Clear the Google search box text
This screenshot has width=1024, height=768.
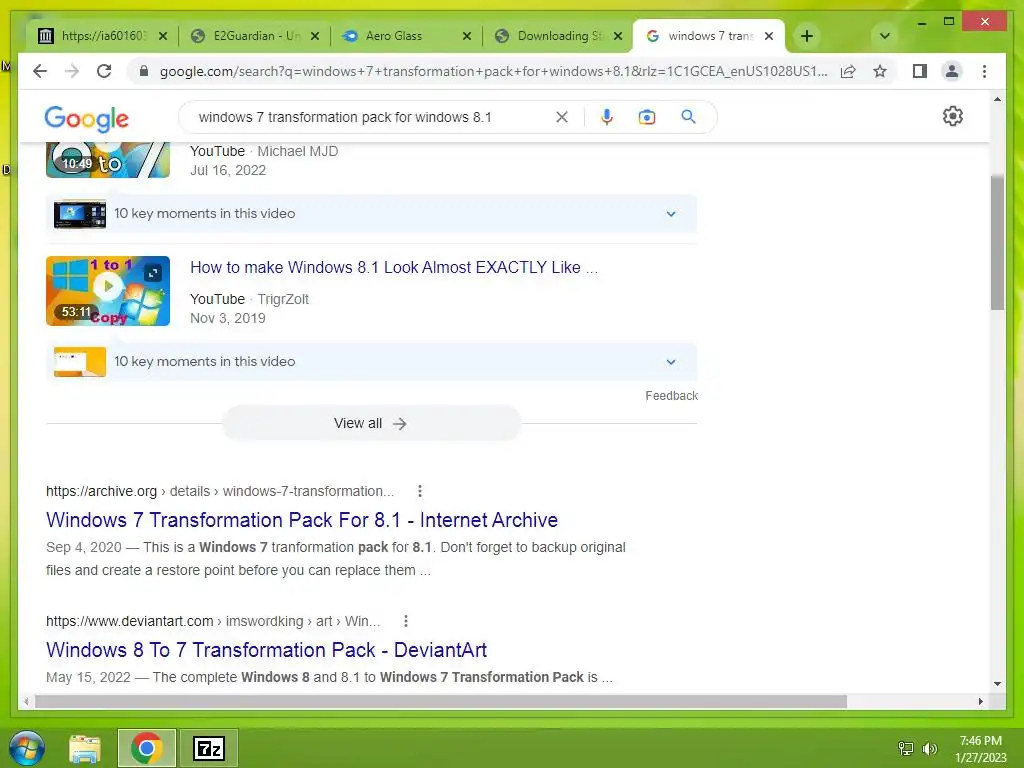coord(562,117)
